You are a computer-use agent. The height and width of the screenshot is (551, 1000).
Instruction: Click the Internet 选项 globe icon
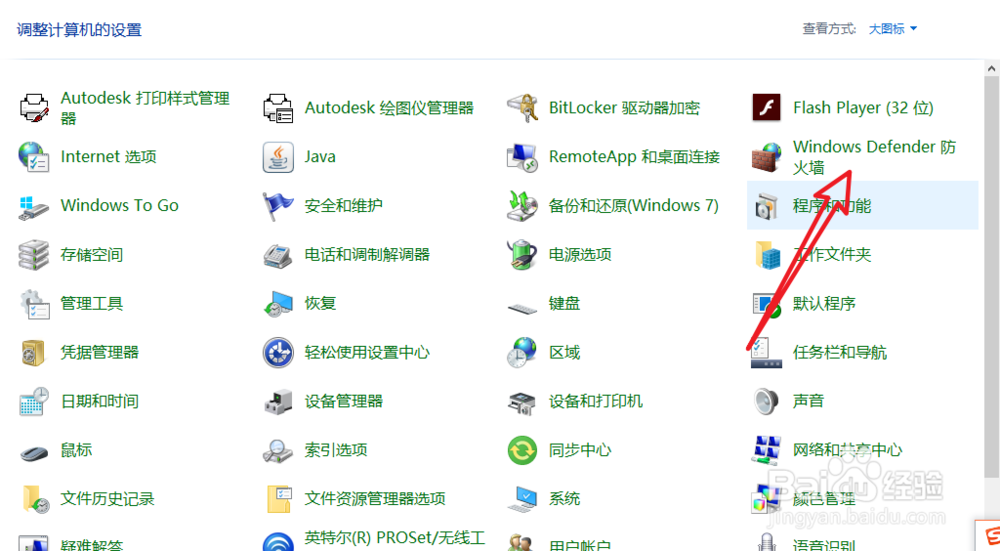(x=34, y=157)
